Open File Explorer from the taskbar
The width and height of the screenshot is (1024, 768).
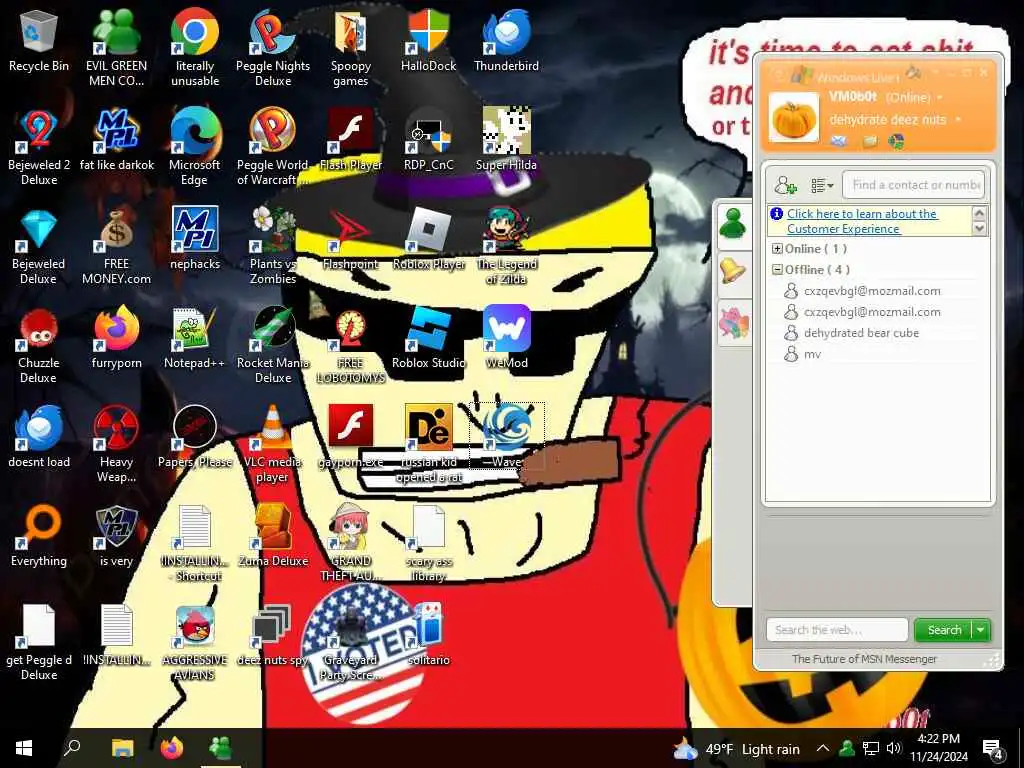coord(122,748)
